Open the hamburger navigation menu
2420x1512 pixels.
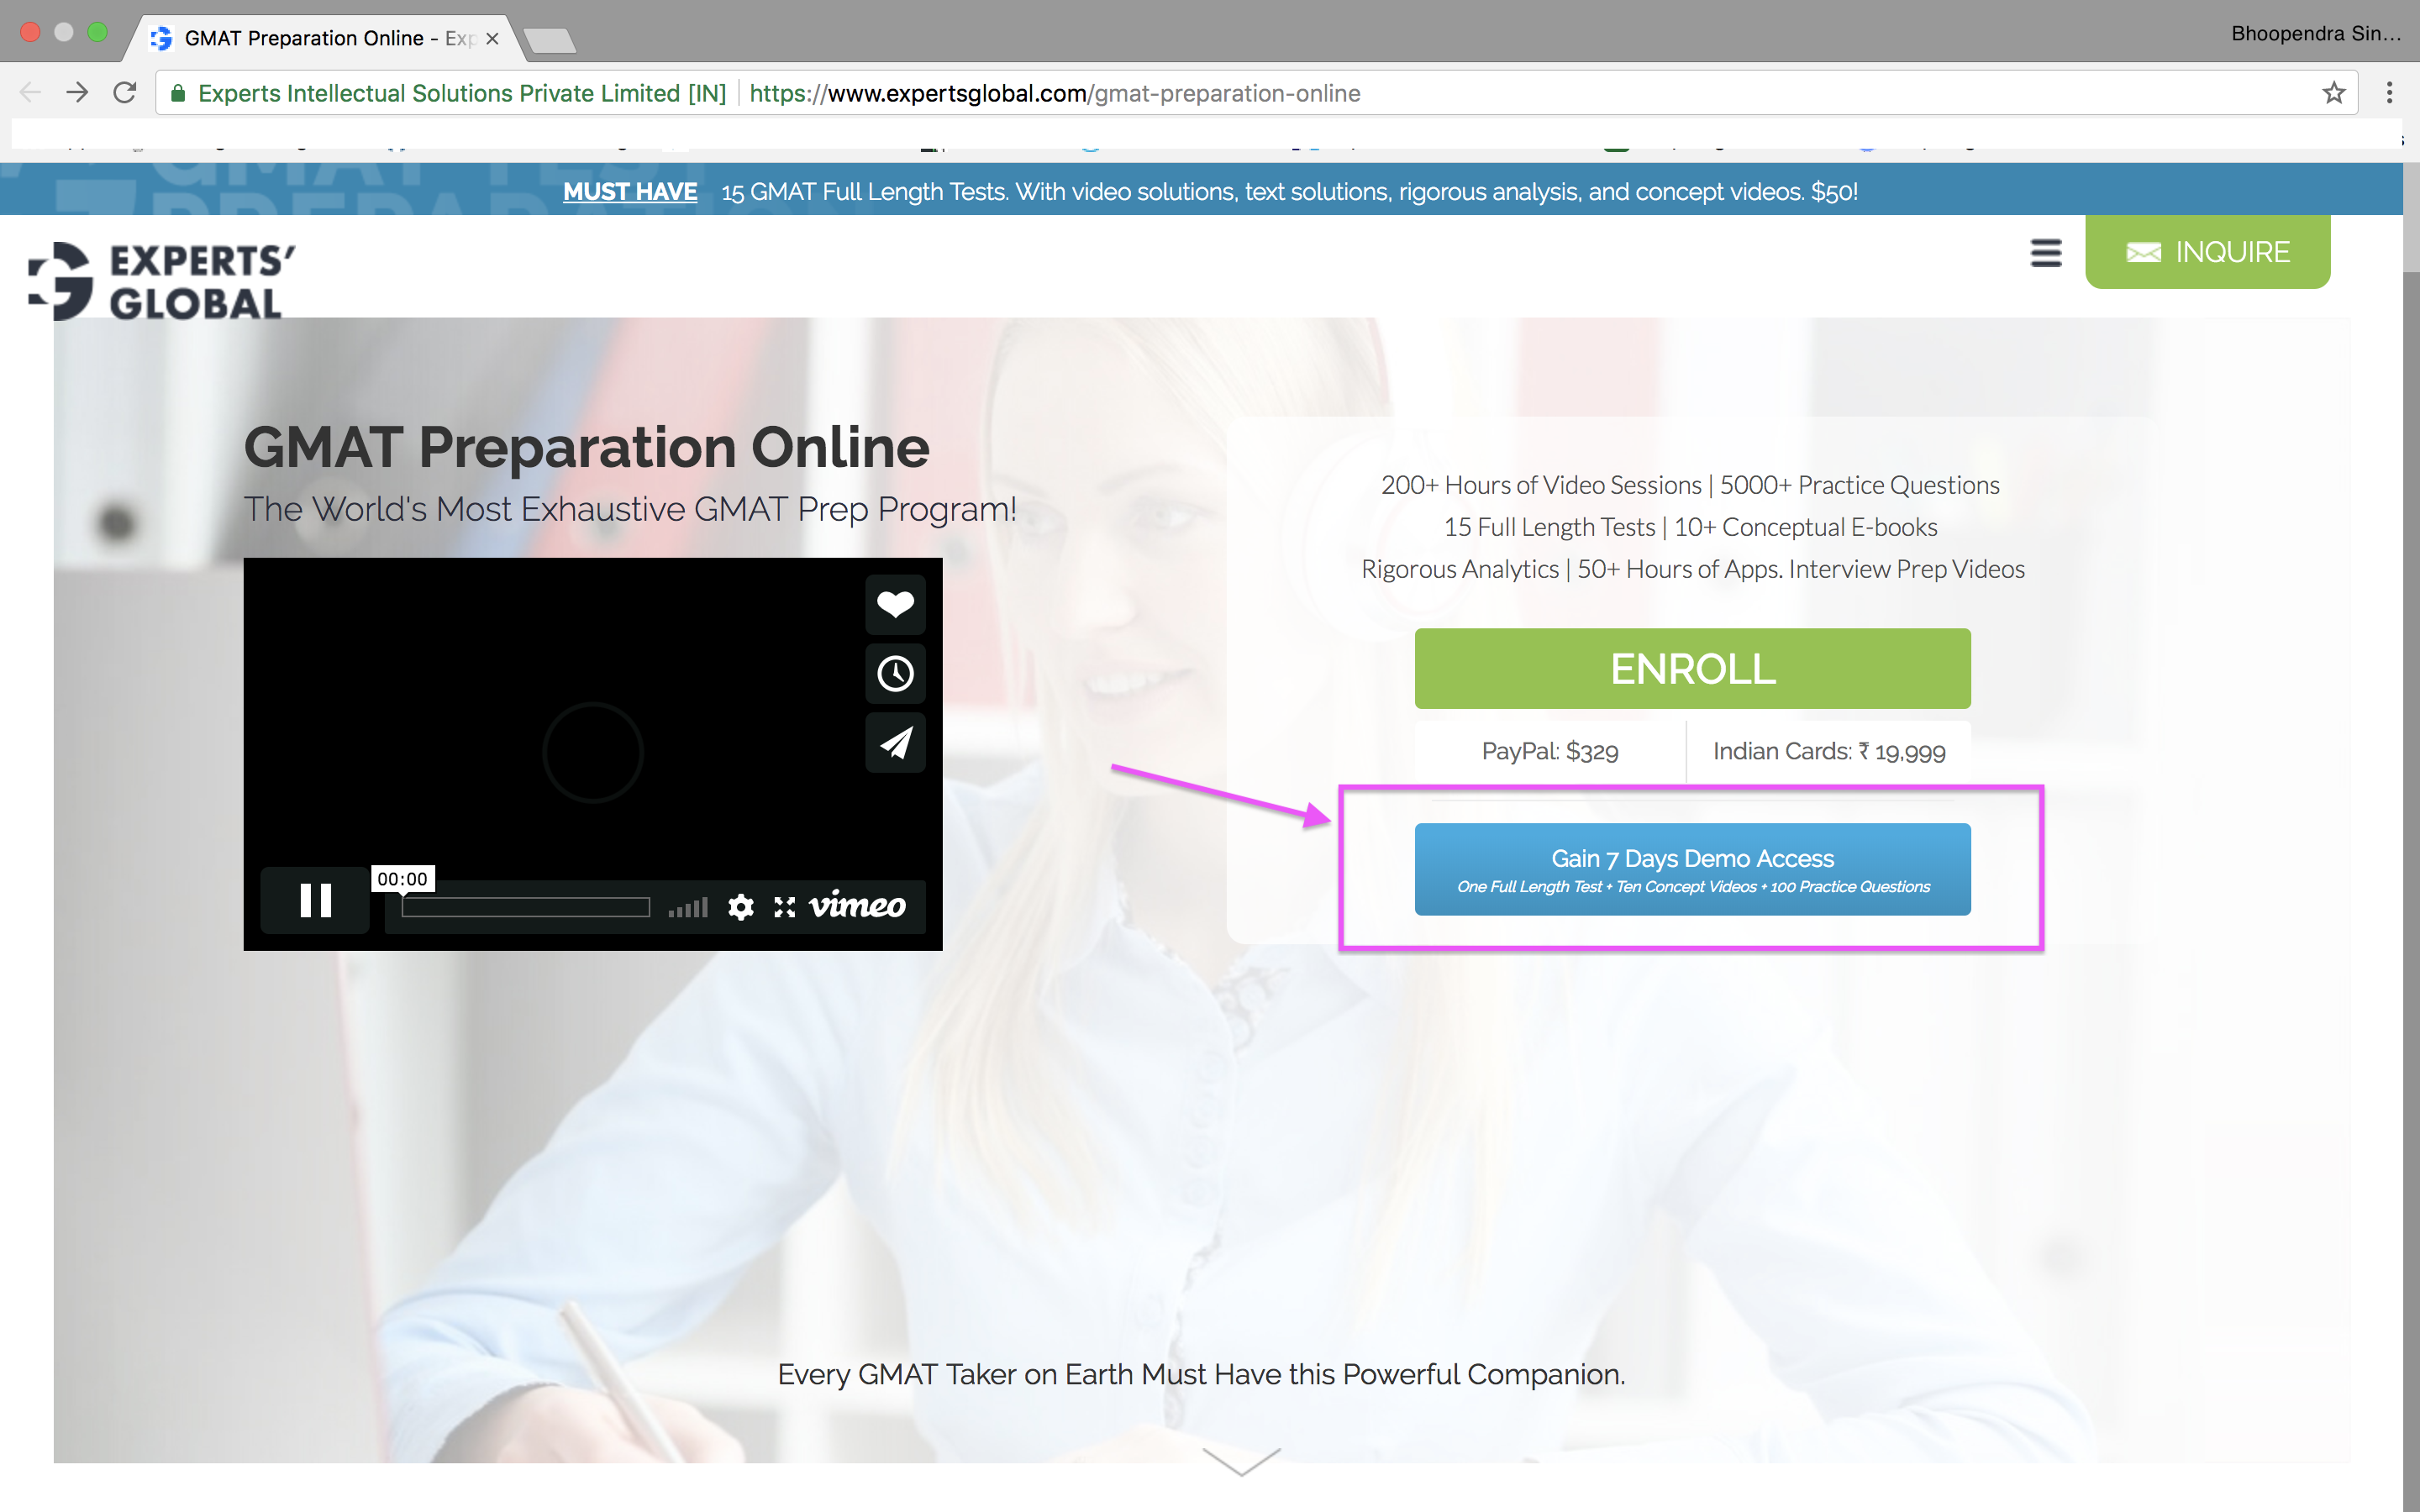pos(2046,252)
